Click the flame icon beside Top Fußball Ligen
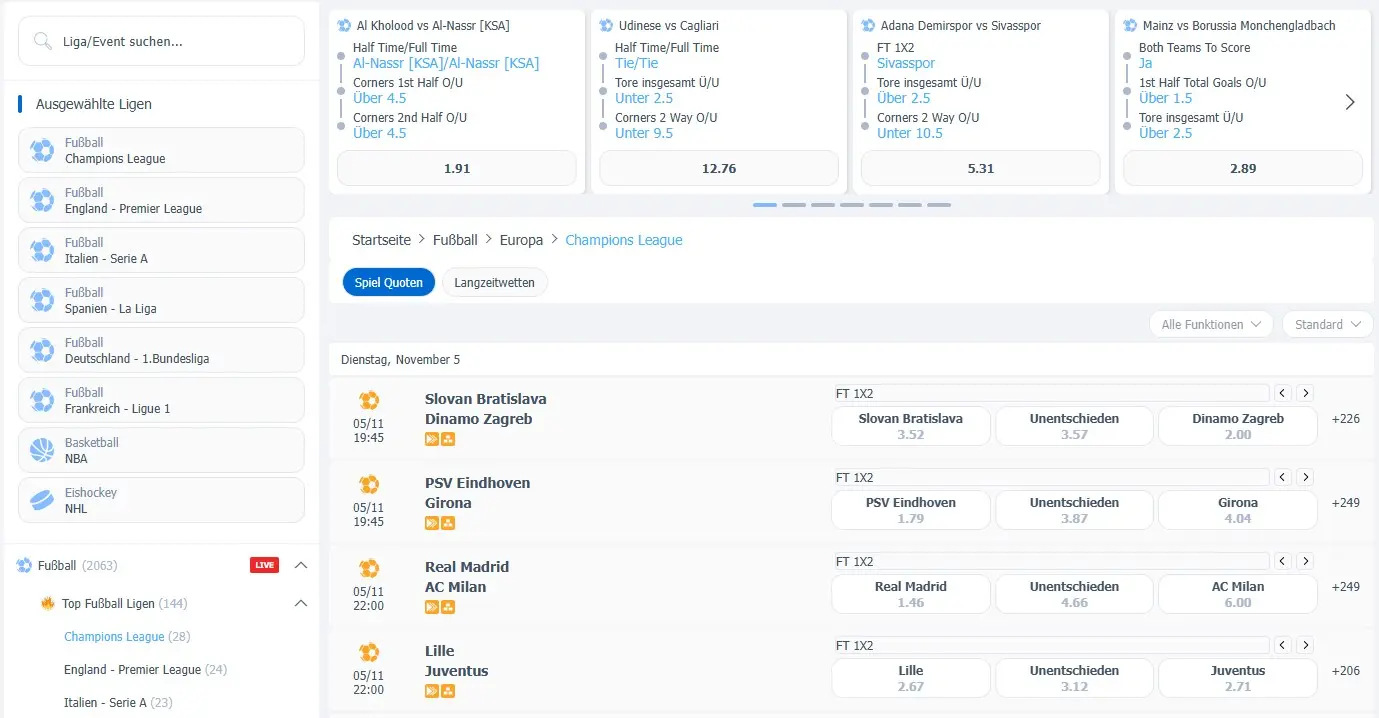The width and height of the screenshot is (1379, 718). [x=47, y=603]
